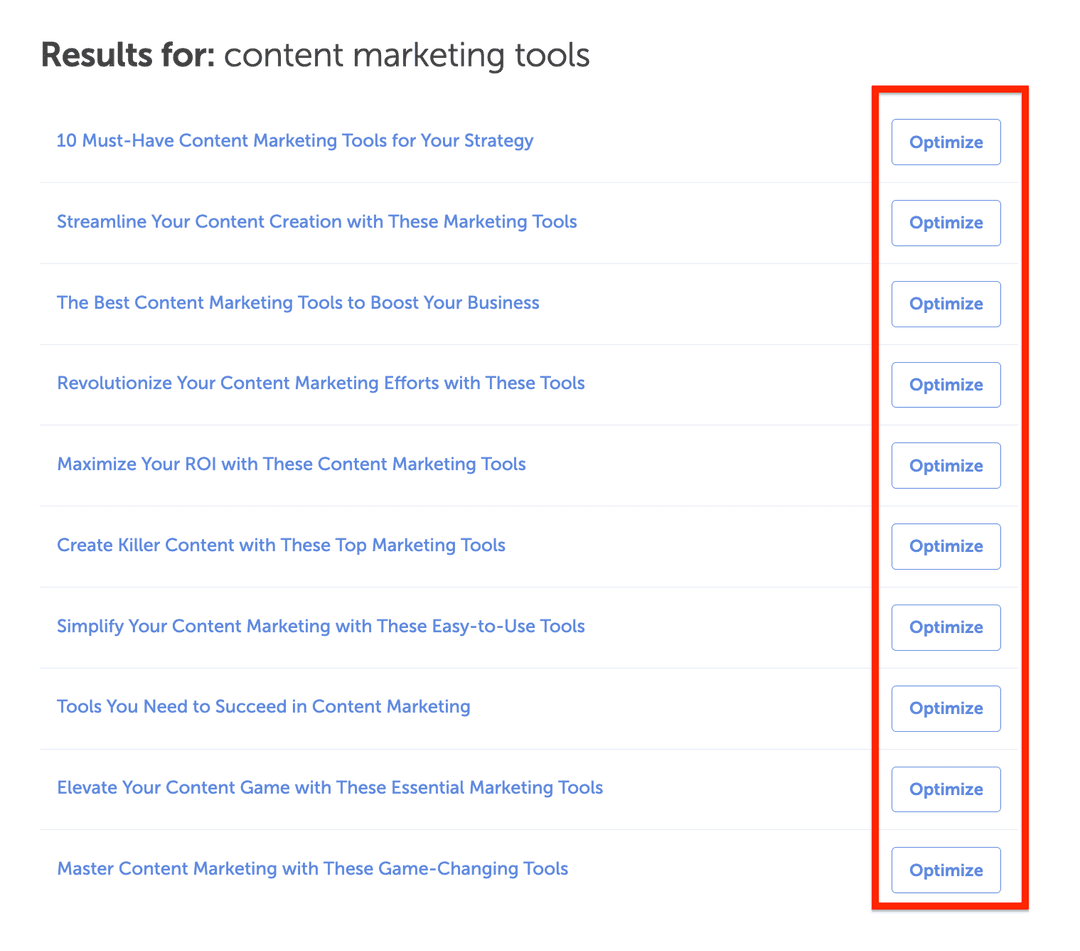This screenshot has height=951, width=1080.
Task: Open 'The Best Content Marketing Tools to Boost Your Business'
Action: point(298,303)
